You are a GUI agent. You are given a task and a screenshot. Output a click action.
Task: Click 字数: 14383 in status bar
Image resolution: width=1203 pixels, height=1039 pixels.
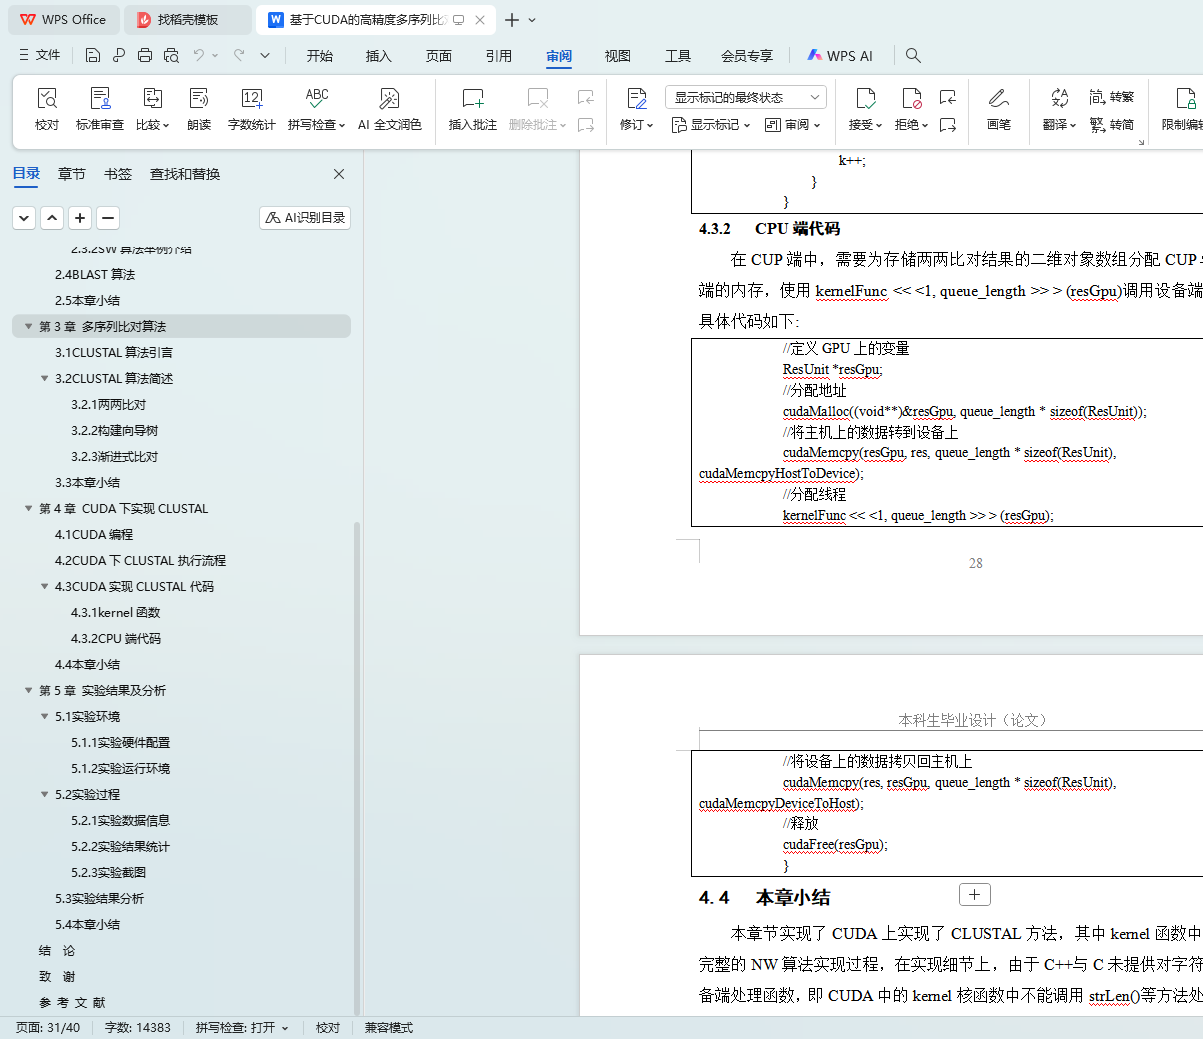click(138, 1028)
